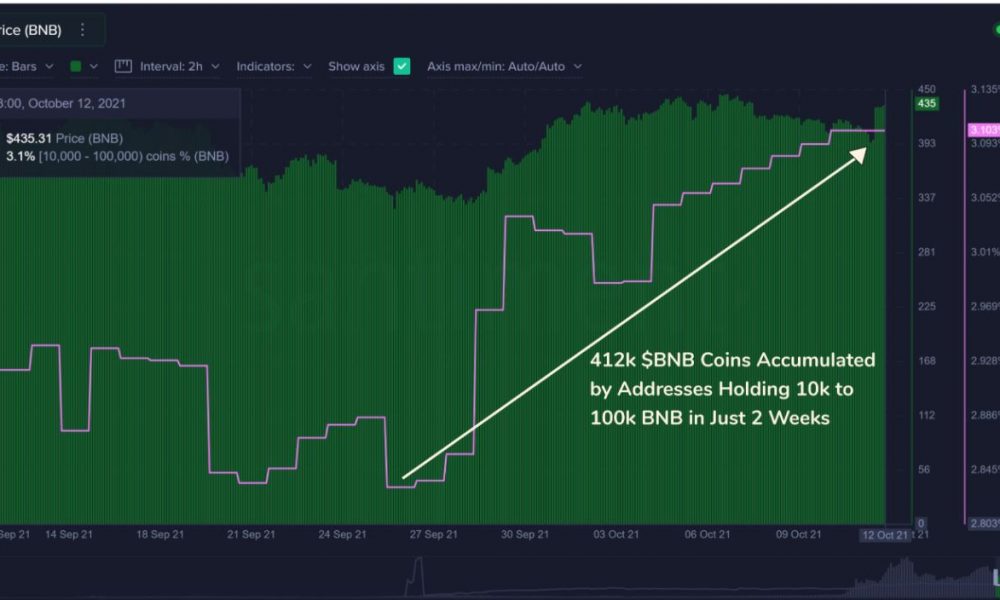Click the 3.093 percentage axis label

point(985,143)
